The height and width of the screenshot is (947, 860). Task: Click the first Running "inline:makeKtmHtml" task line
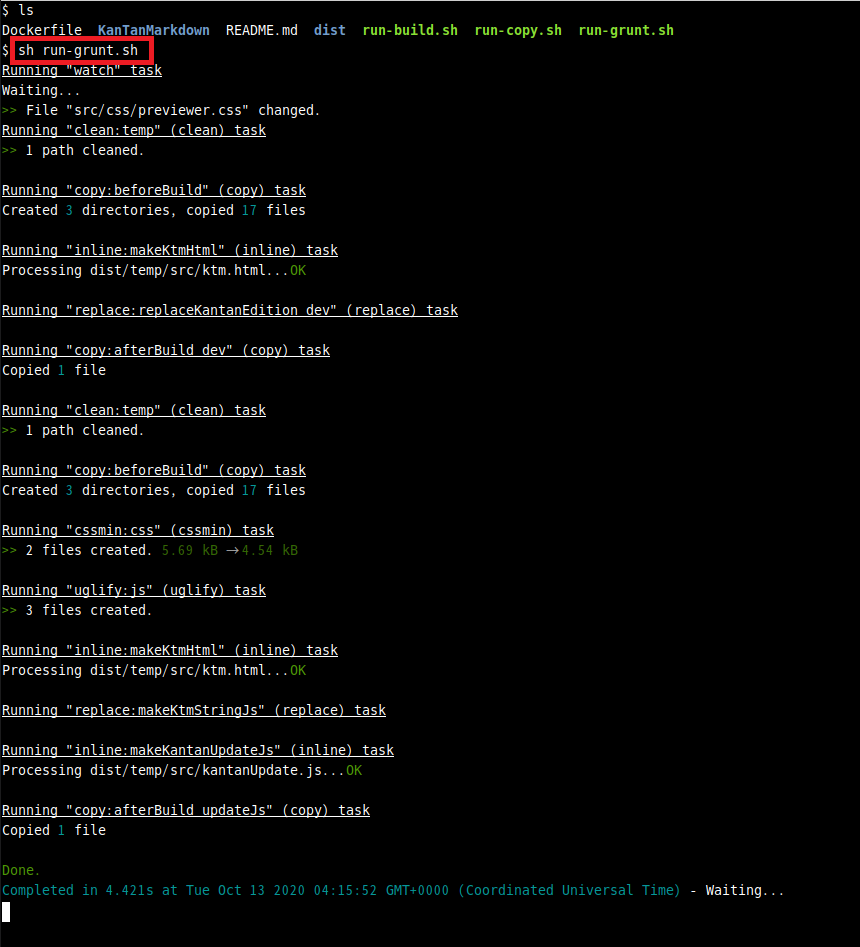click(x=170, y=249)
